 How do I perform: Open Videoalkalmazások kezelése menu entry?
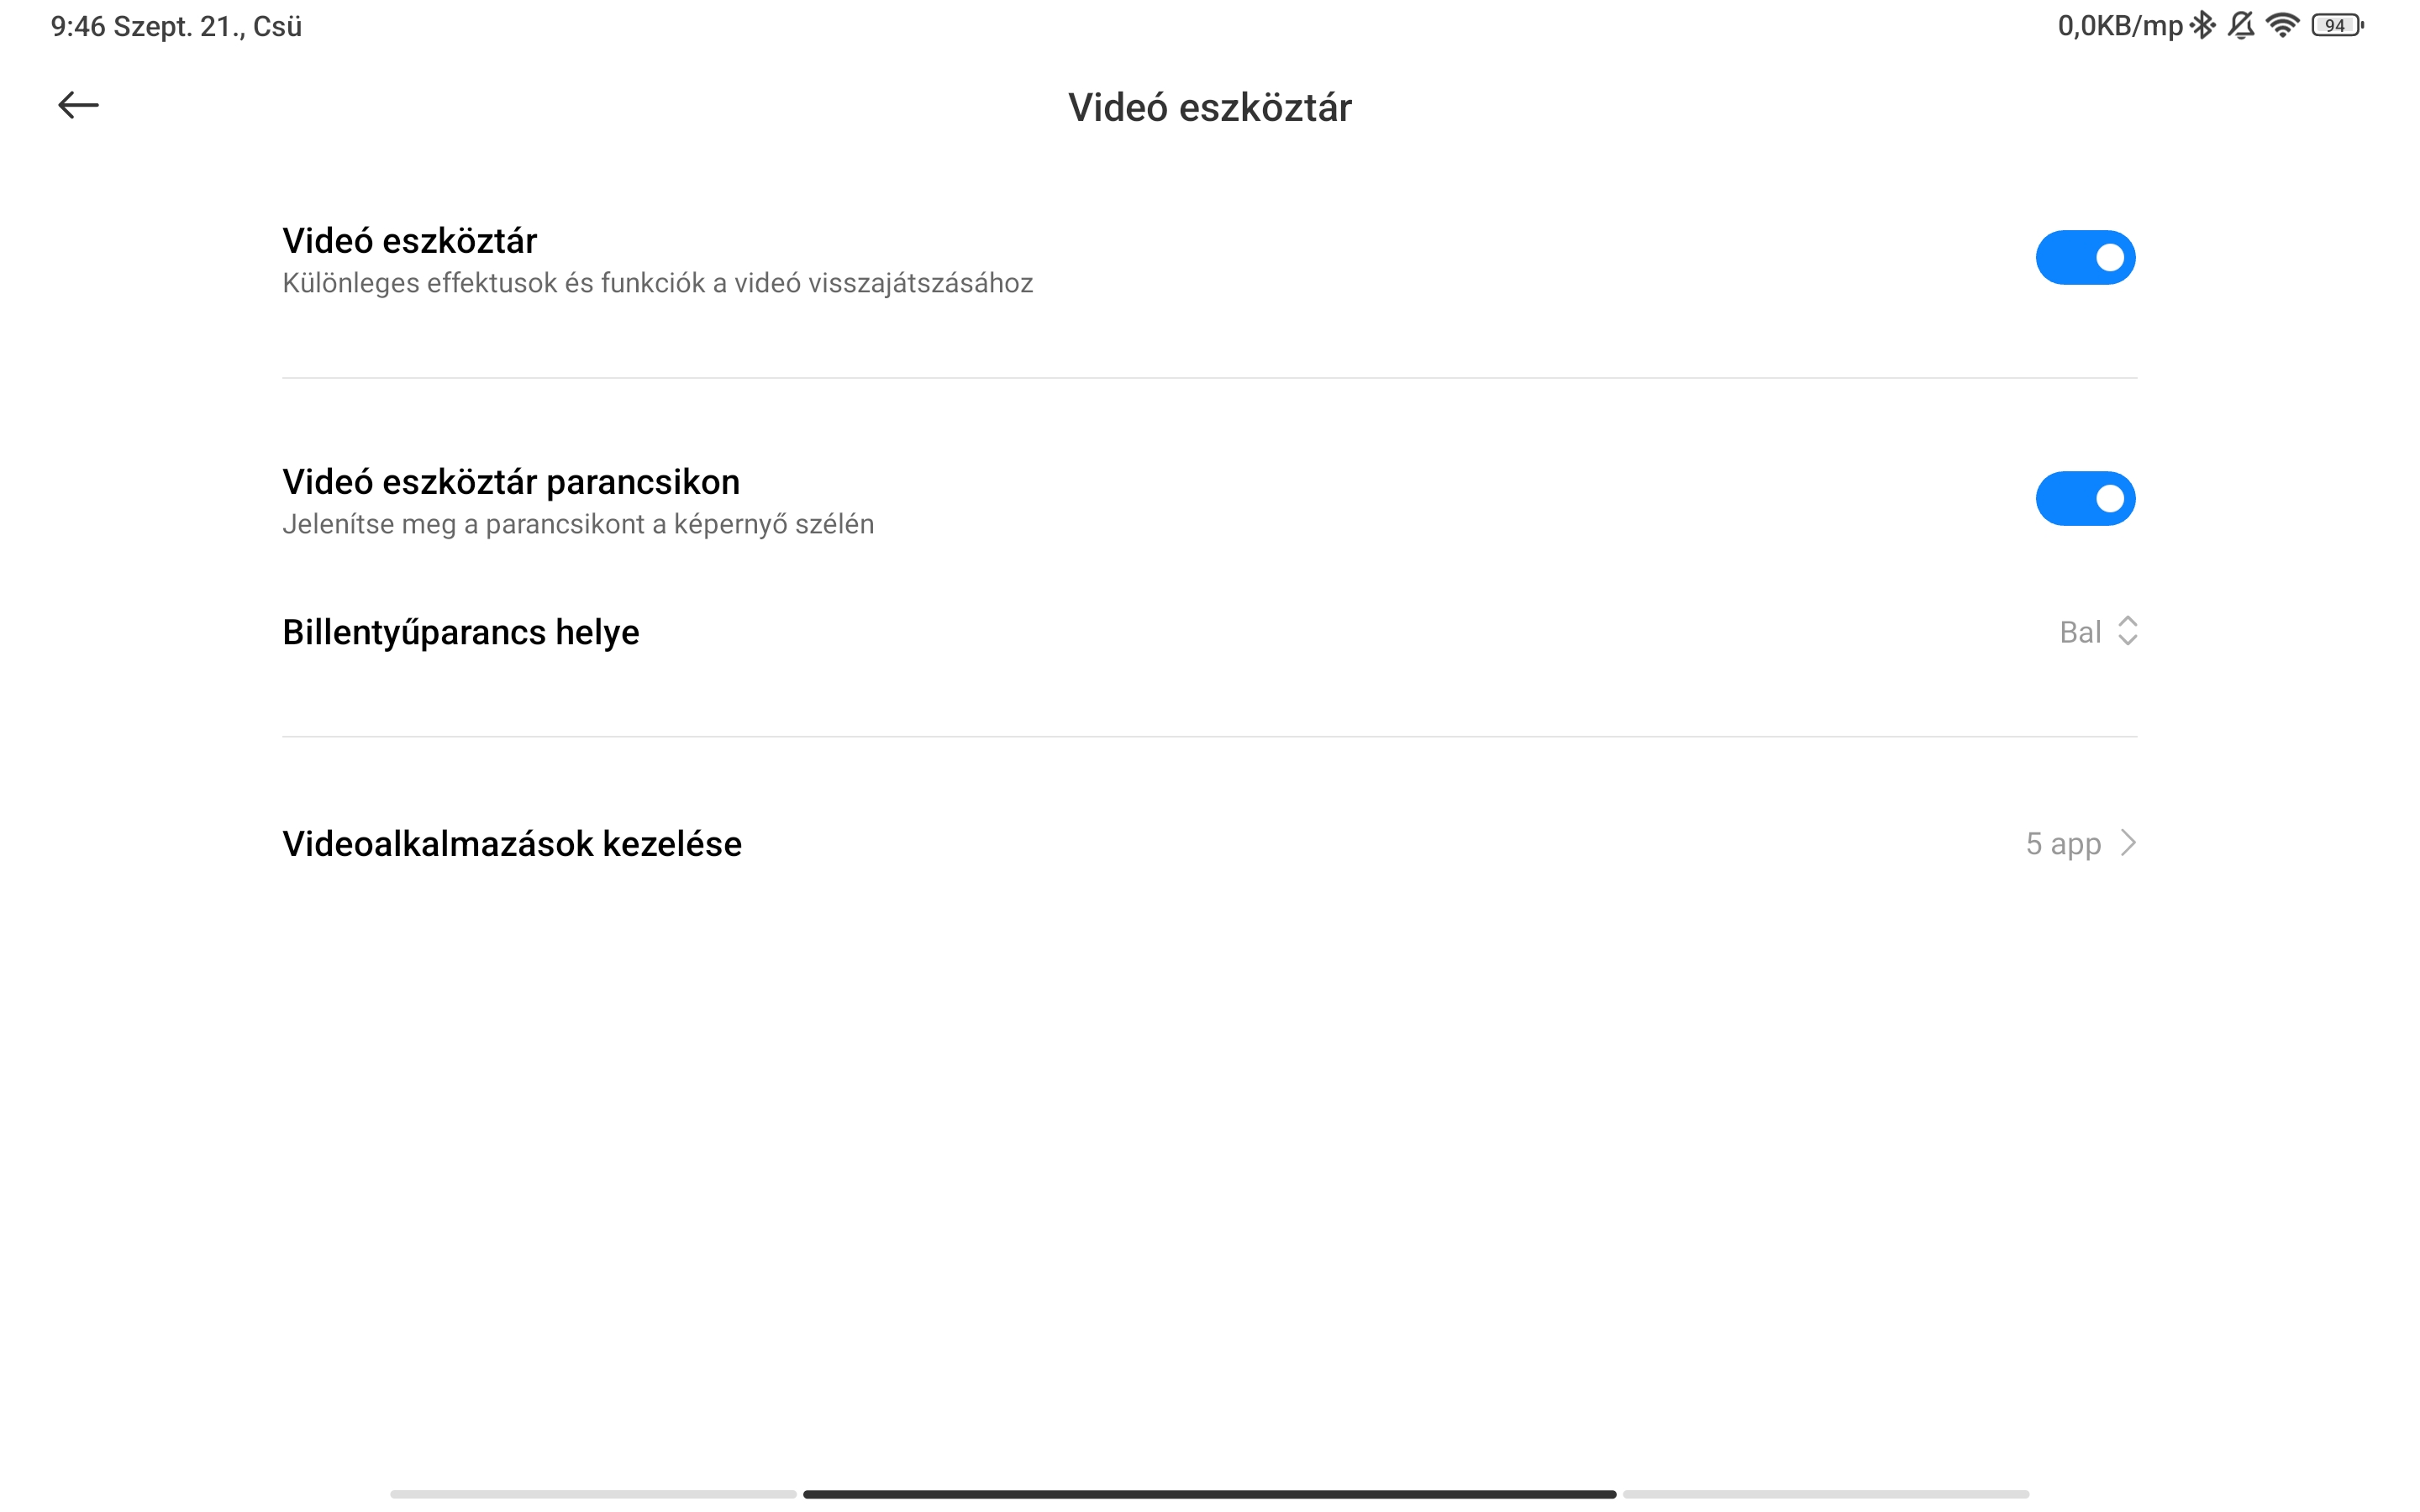click(x=512, y=843)
